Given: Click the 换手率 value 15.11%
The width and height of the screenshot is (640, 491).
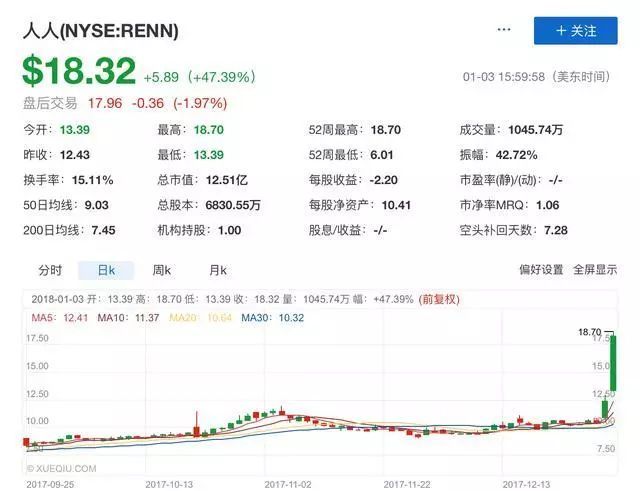Looking at the screenshot, I should click(x=93, y=180).
